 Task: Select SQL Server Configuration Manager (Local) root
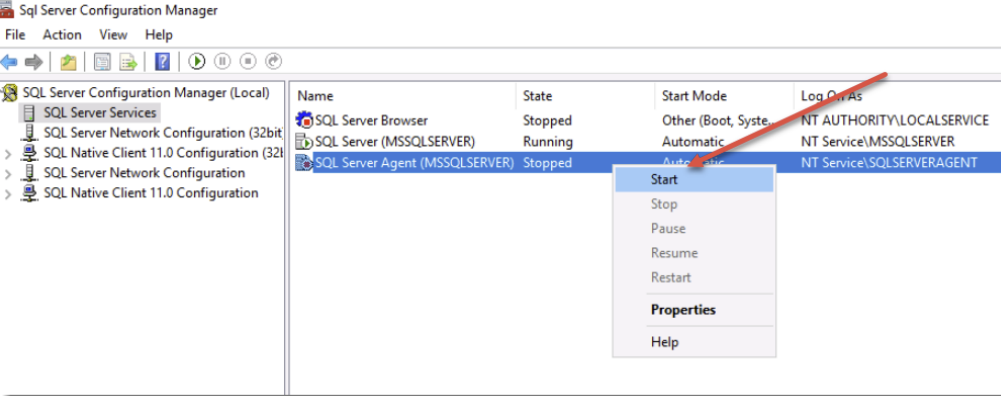(146, 93)
